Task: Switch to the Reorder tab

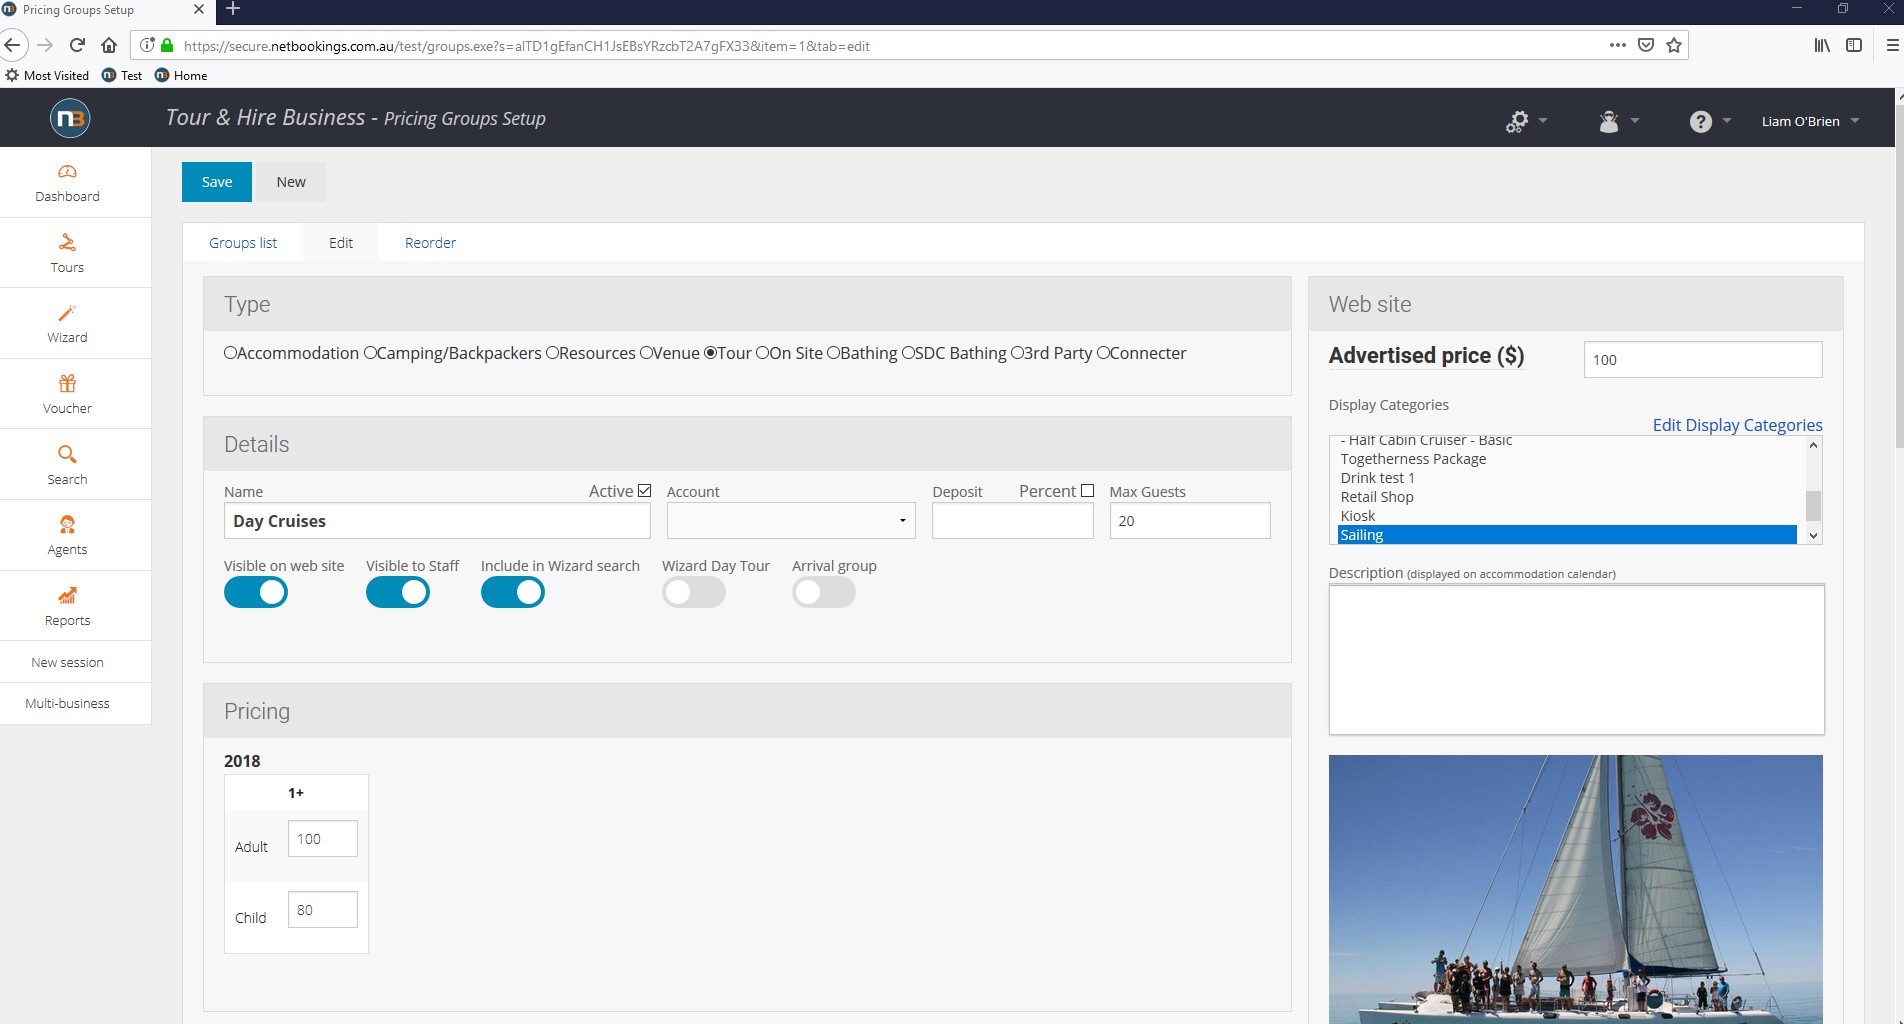Action: pos(430,243)
